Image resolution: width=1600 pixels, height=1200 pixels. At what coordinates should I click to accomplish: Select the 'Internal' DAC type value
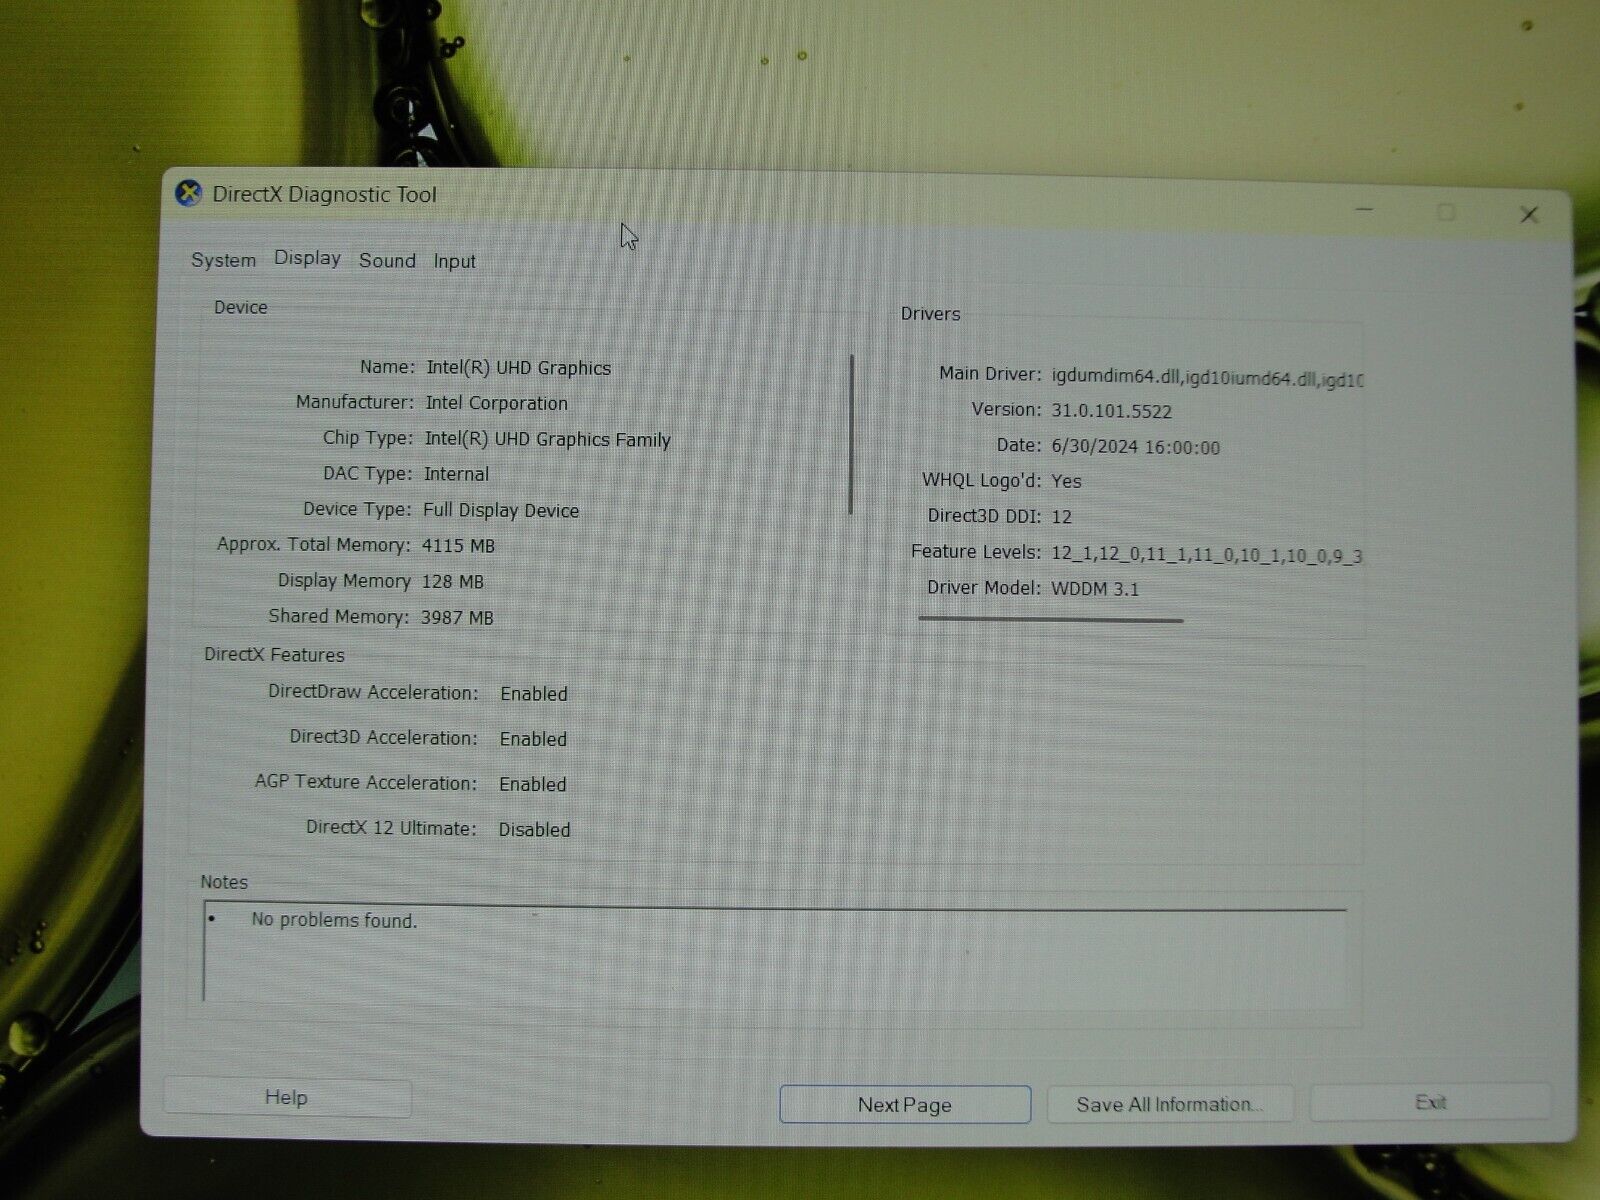456,474
